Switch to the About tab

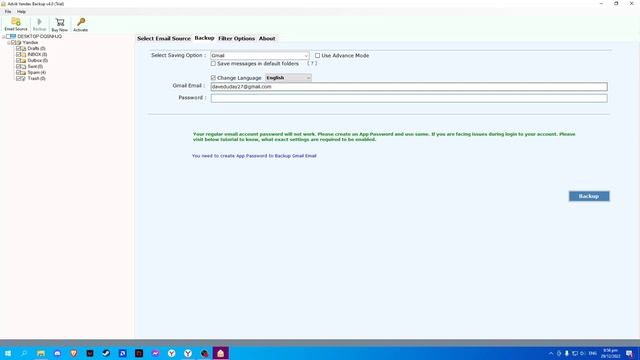(267, 38)
